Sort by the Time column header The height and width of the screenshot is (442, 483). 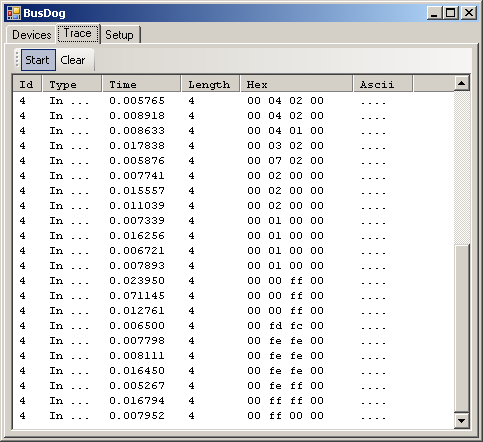click(142, 84)
